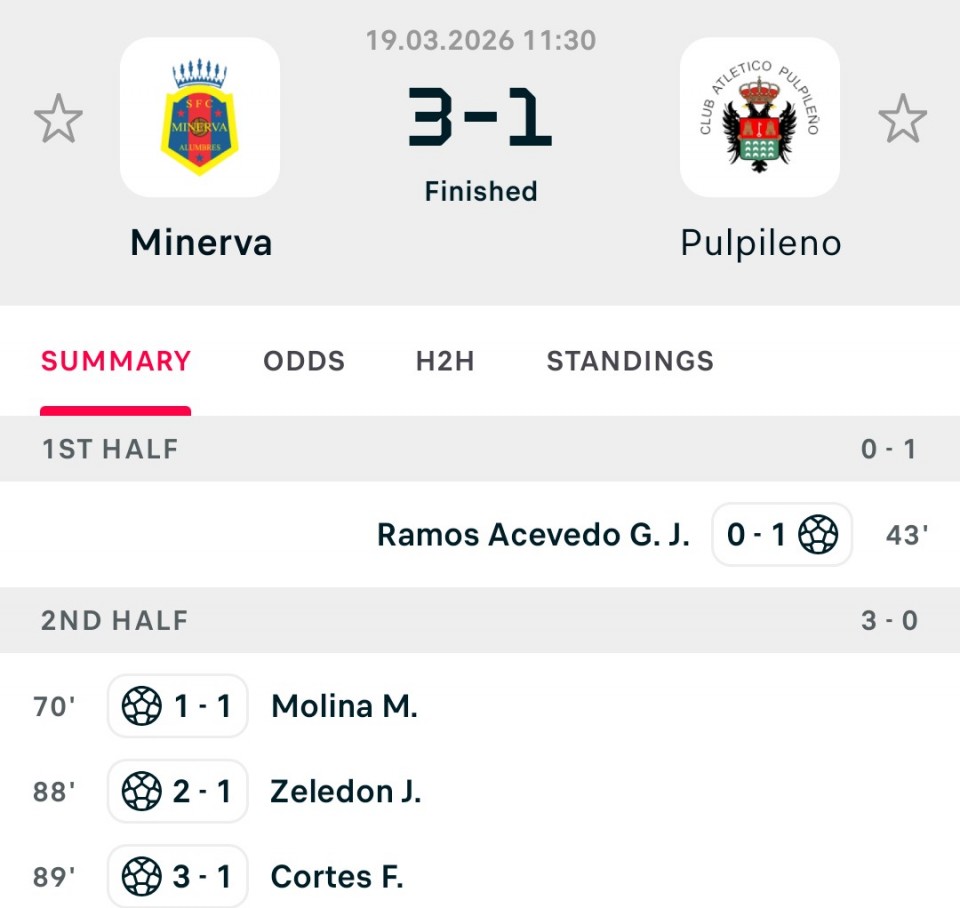Tap the 1 - 1 goal ball icon
The height and width of the screenshot is (908, 960).
tap(142, 707)
